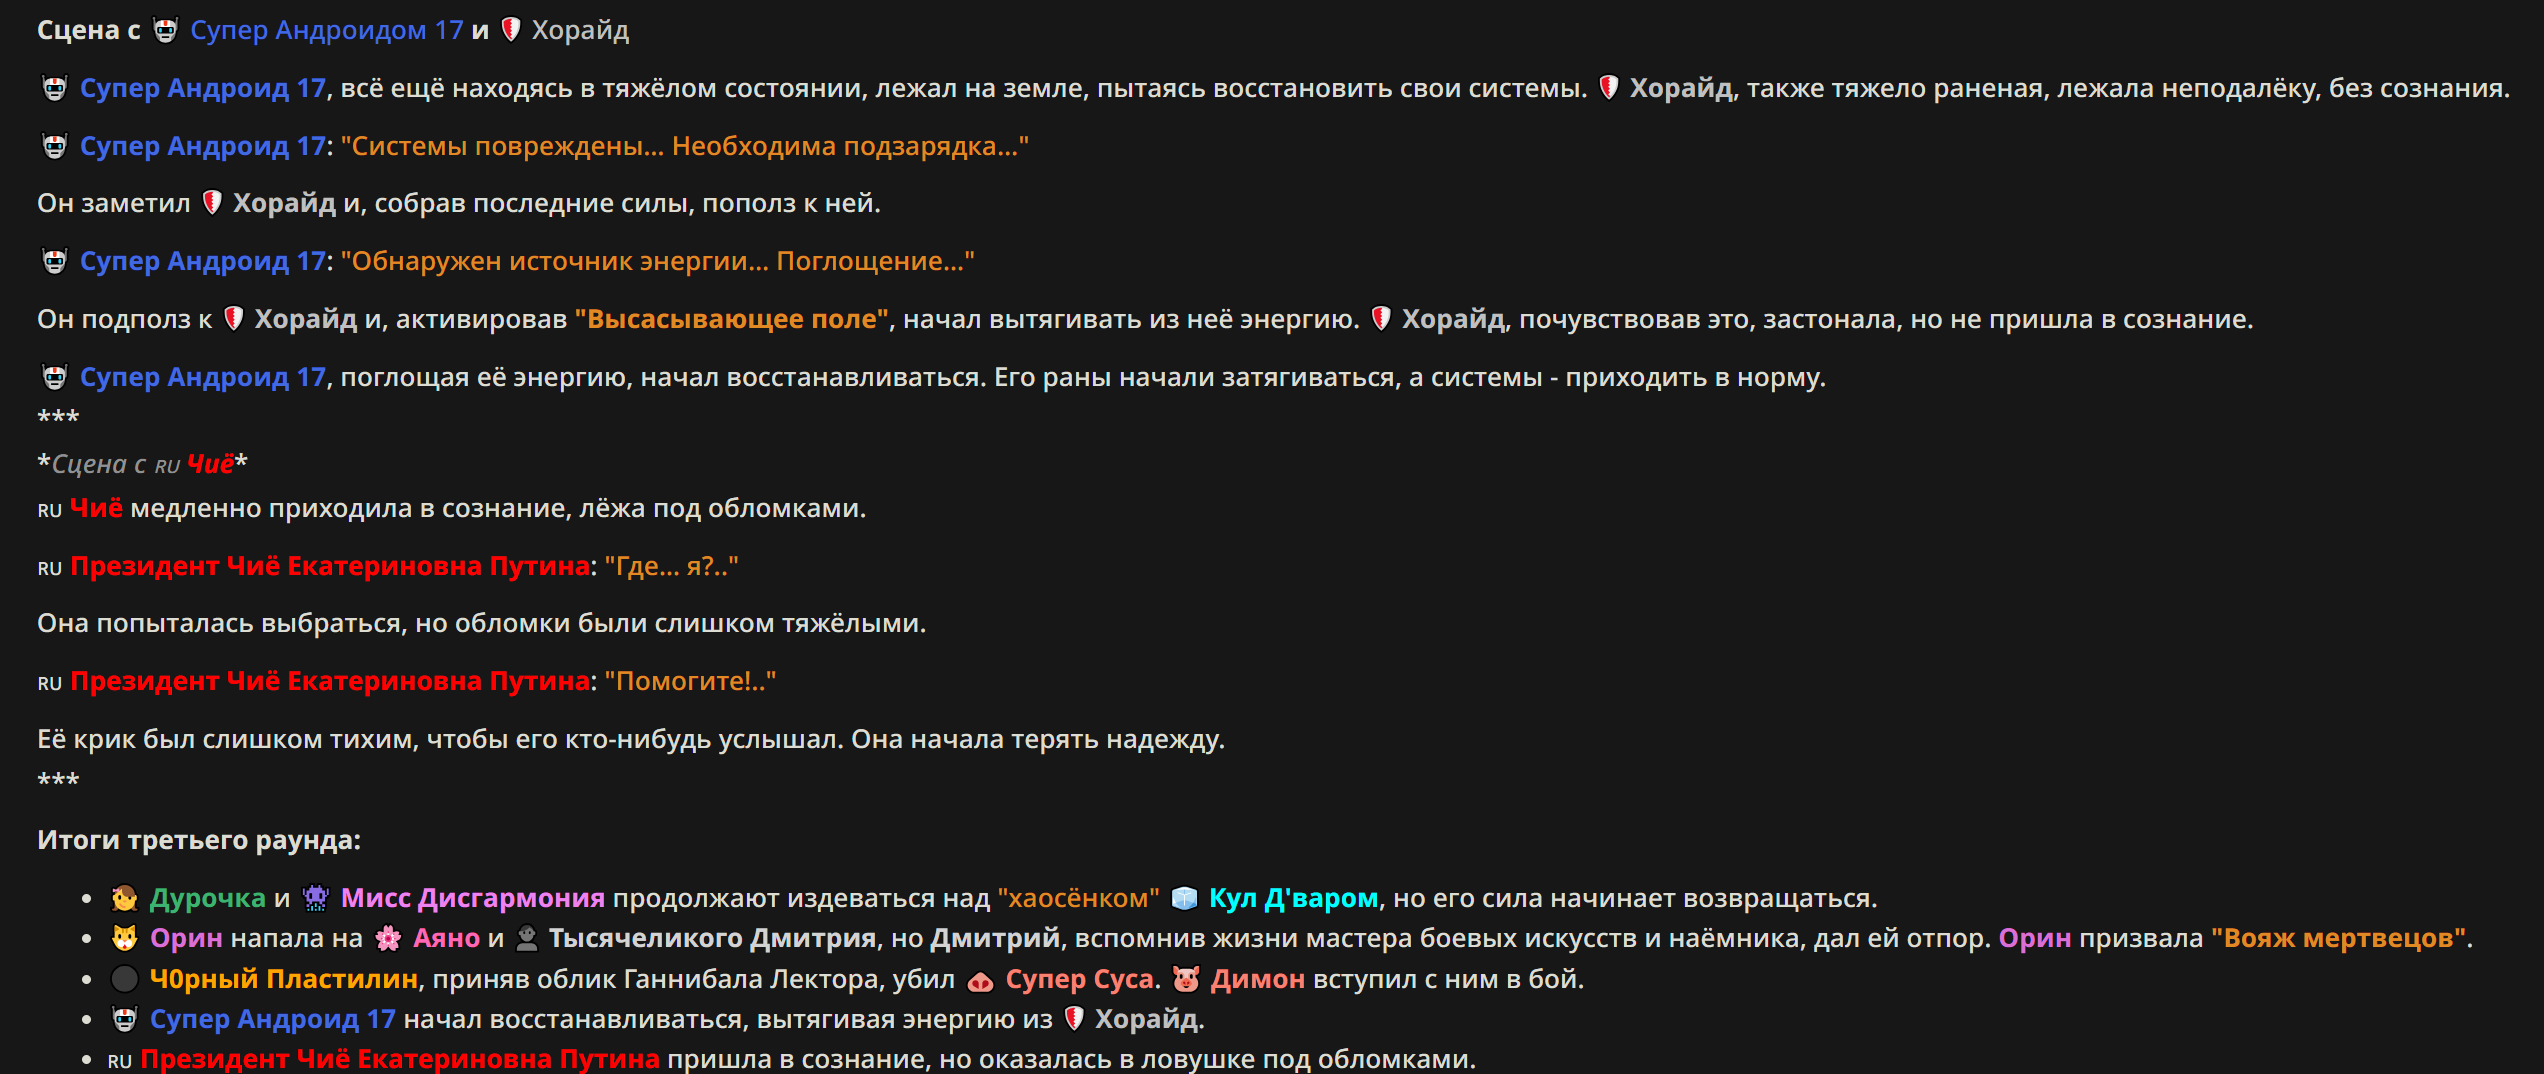Click the bold heading "Итоги третьего раунда:"
The image size is (2544, 1074).
tap(199, 841)
